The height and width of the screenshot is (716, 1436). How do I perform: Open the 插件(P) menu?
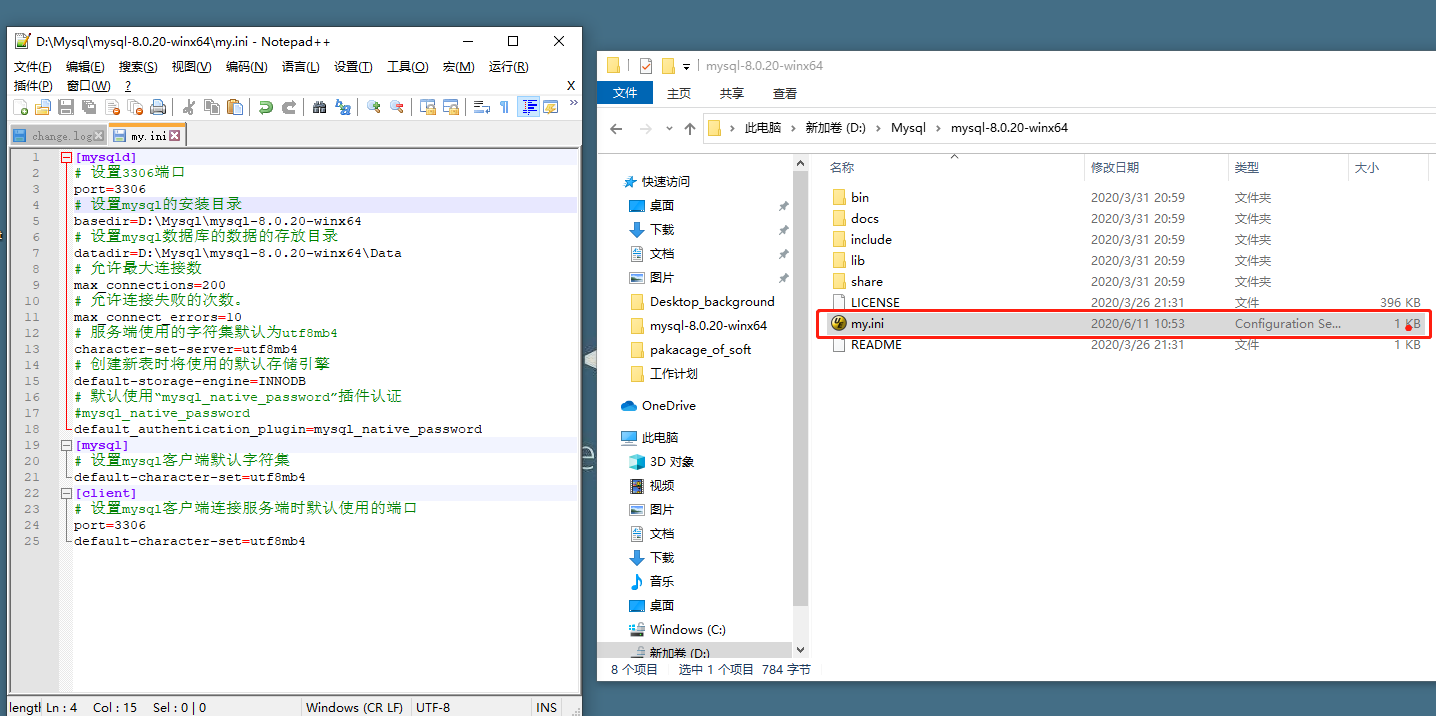pos(32,86)
